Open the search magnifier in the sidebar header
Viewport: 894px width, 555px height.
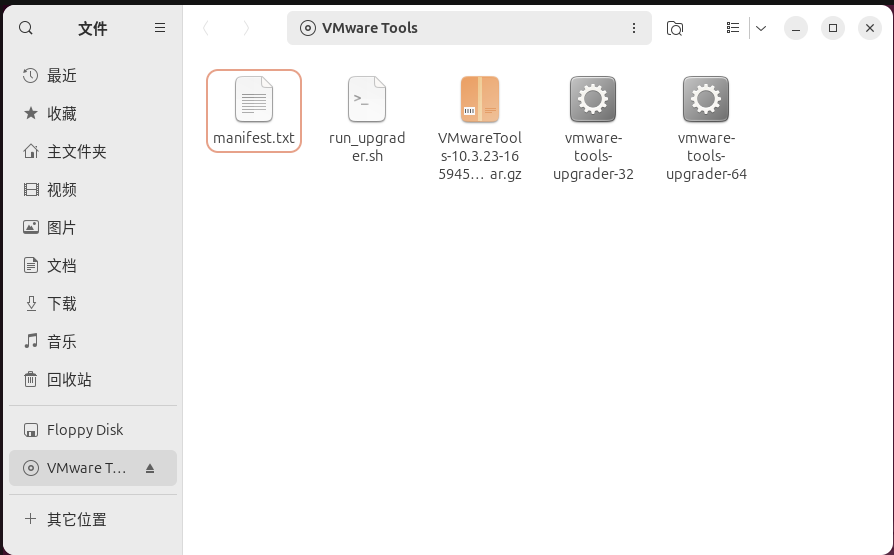point(26,28)
